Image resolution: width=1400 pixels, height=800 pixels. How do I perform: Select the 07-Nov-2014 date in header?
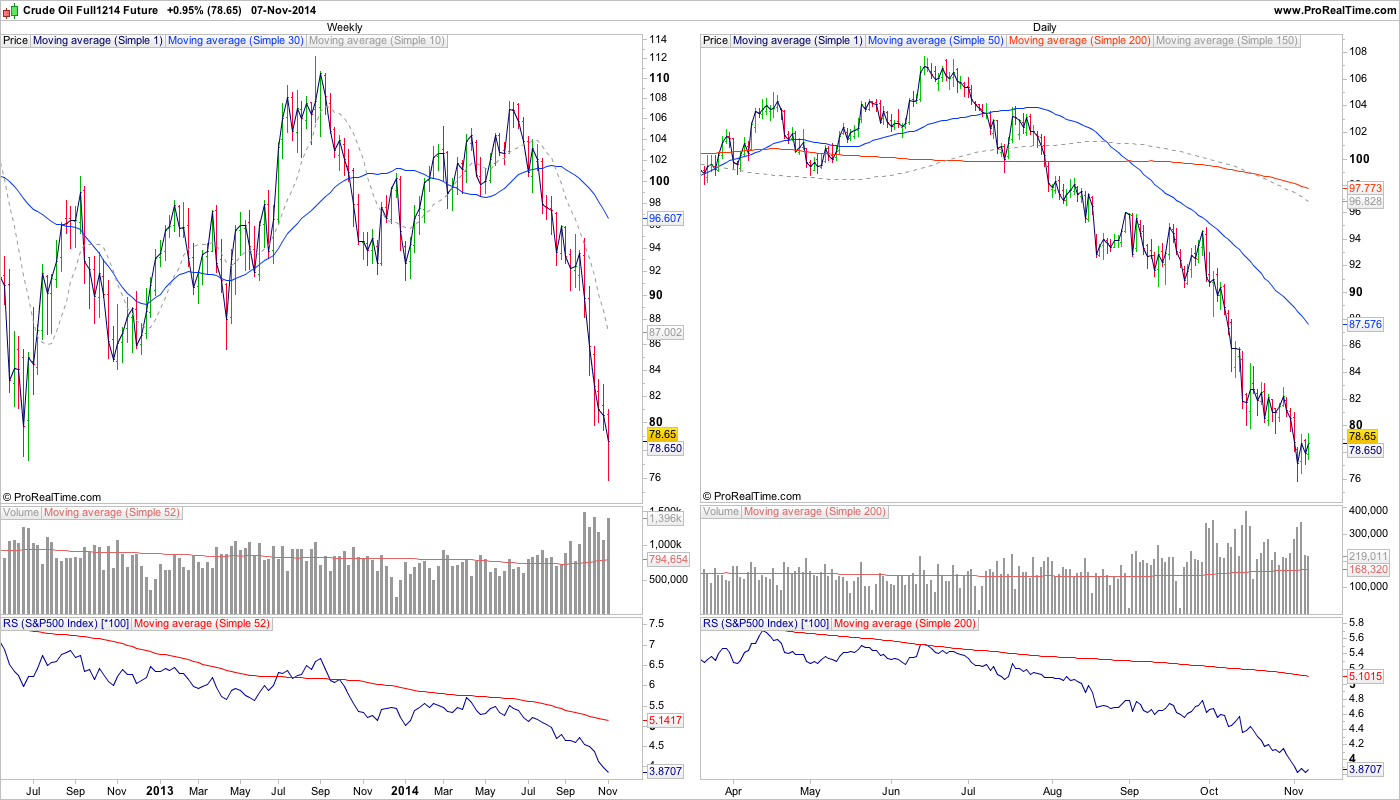click(x=284, y=10)
